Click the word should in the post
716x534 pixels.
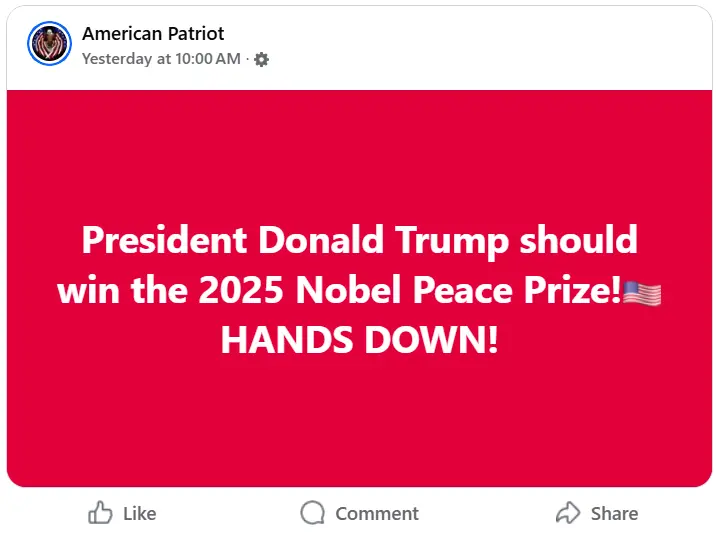(x=579, y=239)
